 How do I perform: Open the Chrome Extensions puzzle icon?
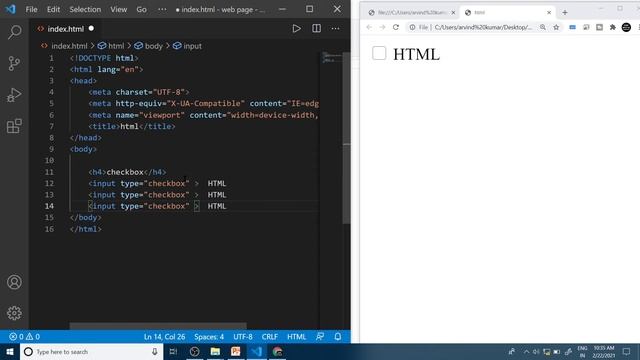(613, 27)
